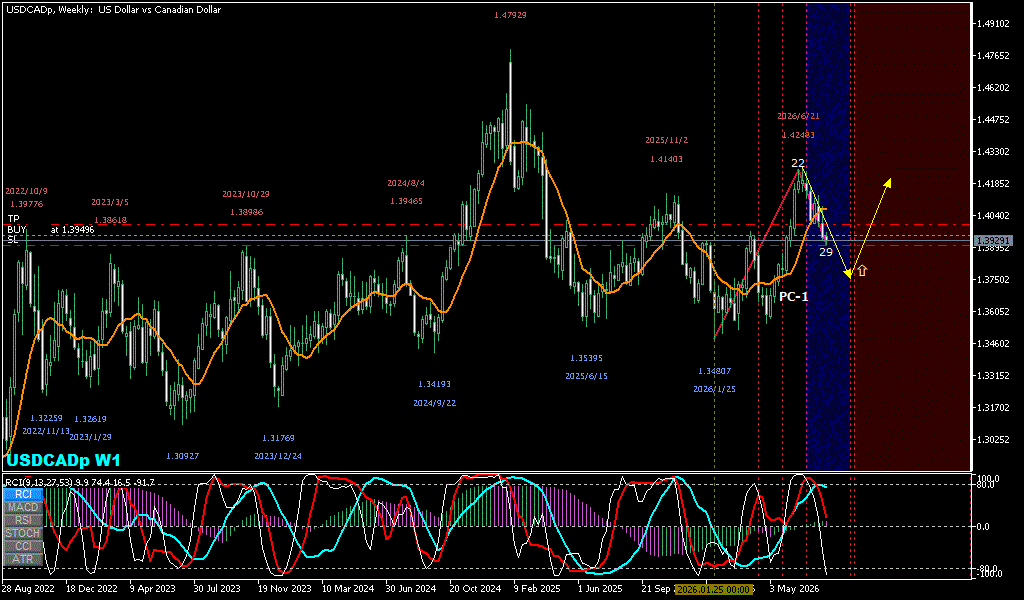
Task: Click 1.46202 on the price scale
Action: click(993, 88)
